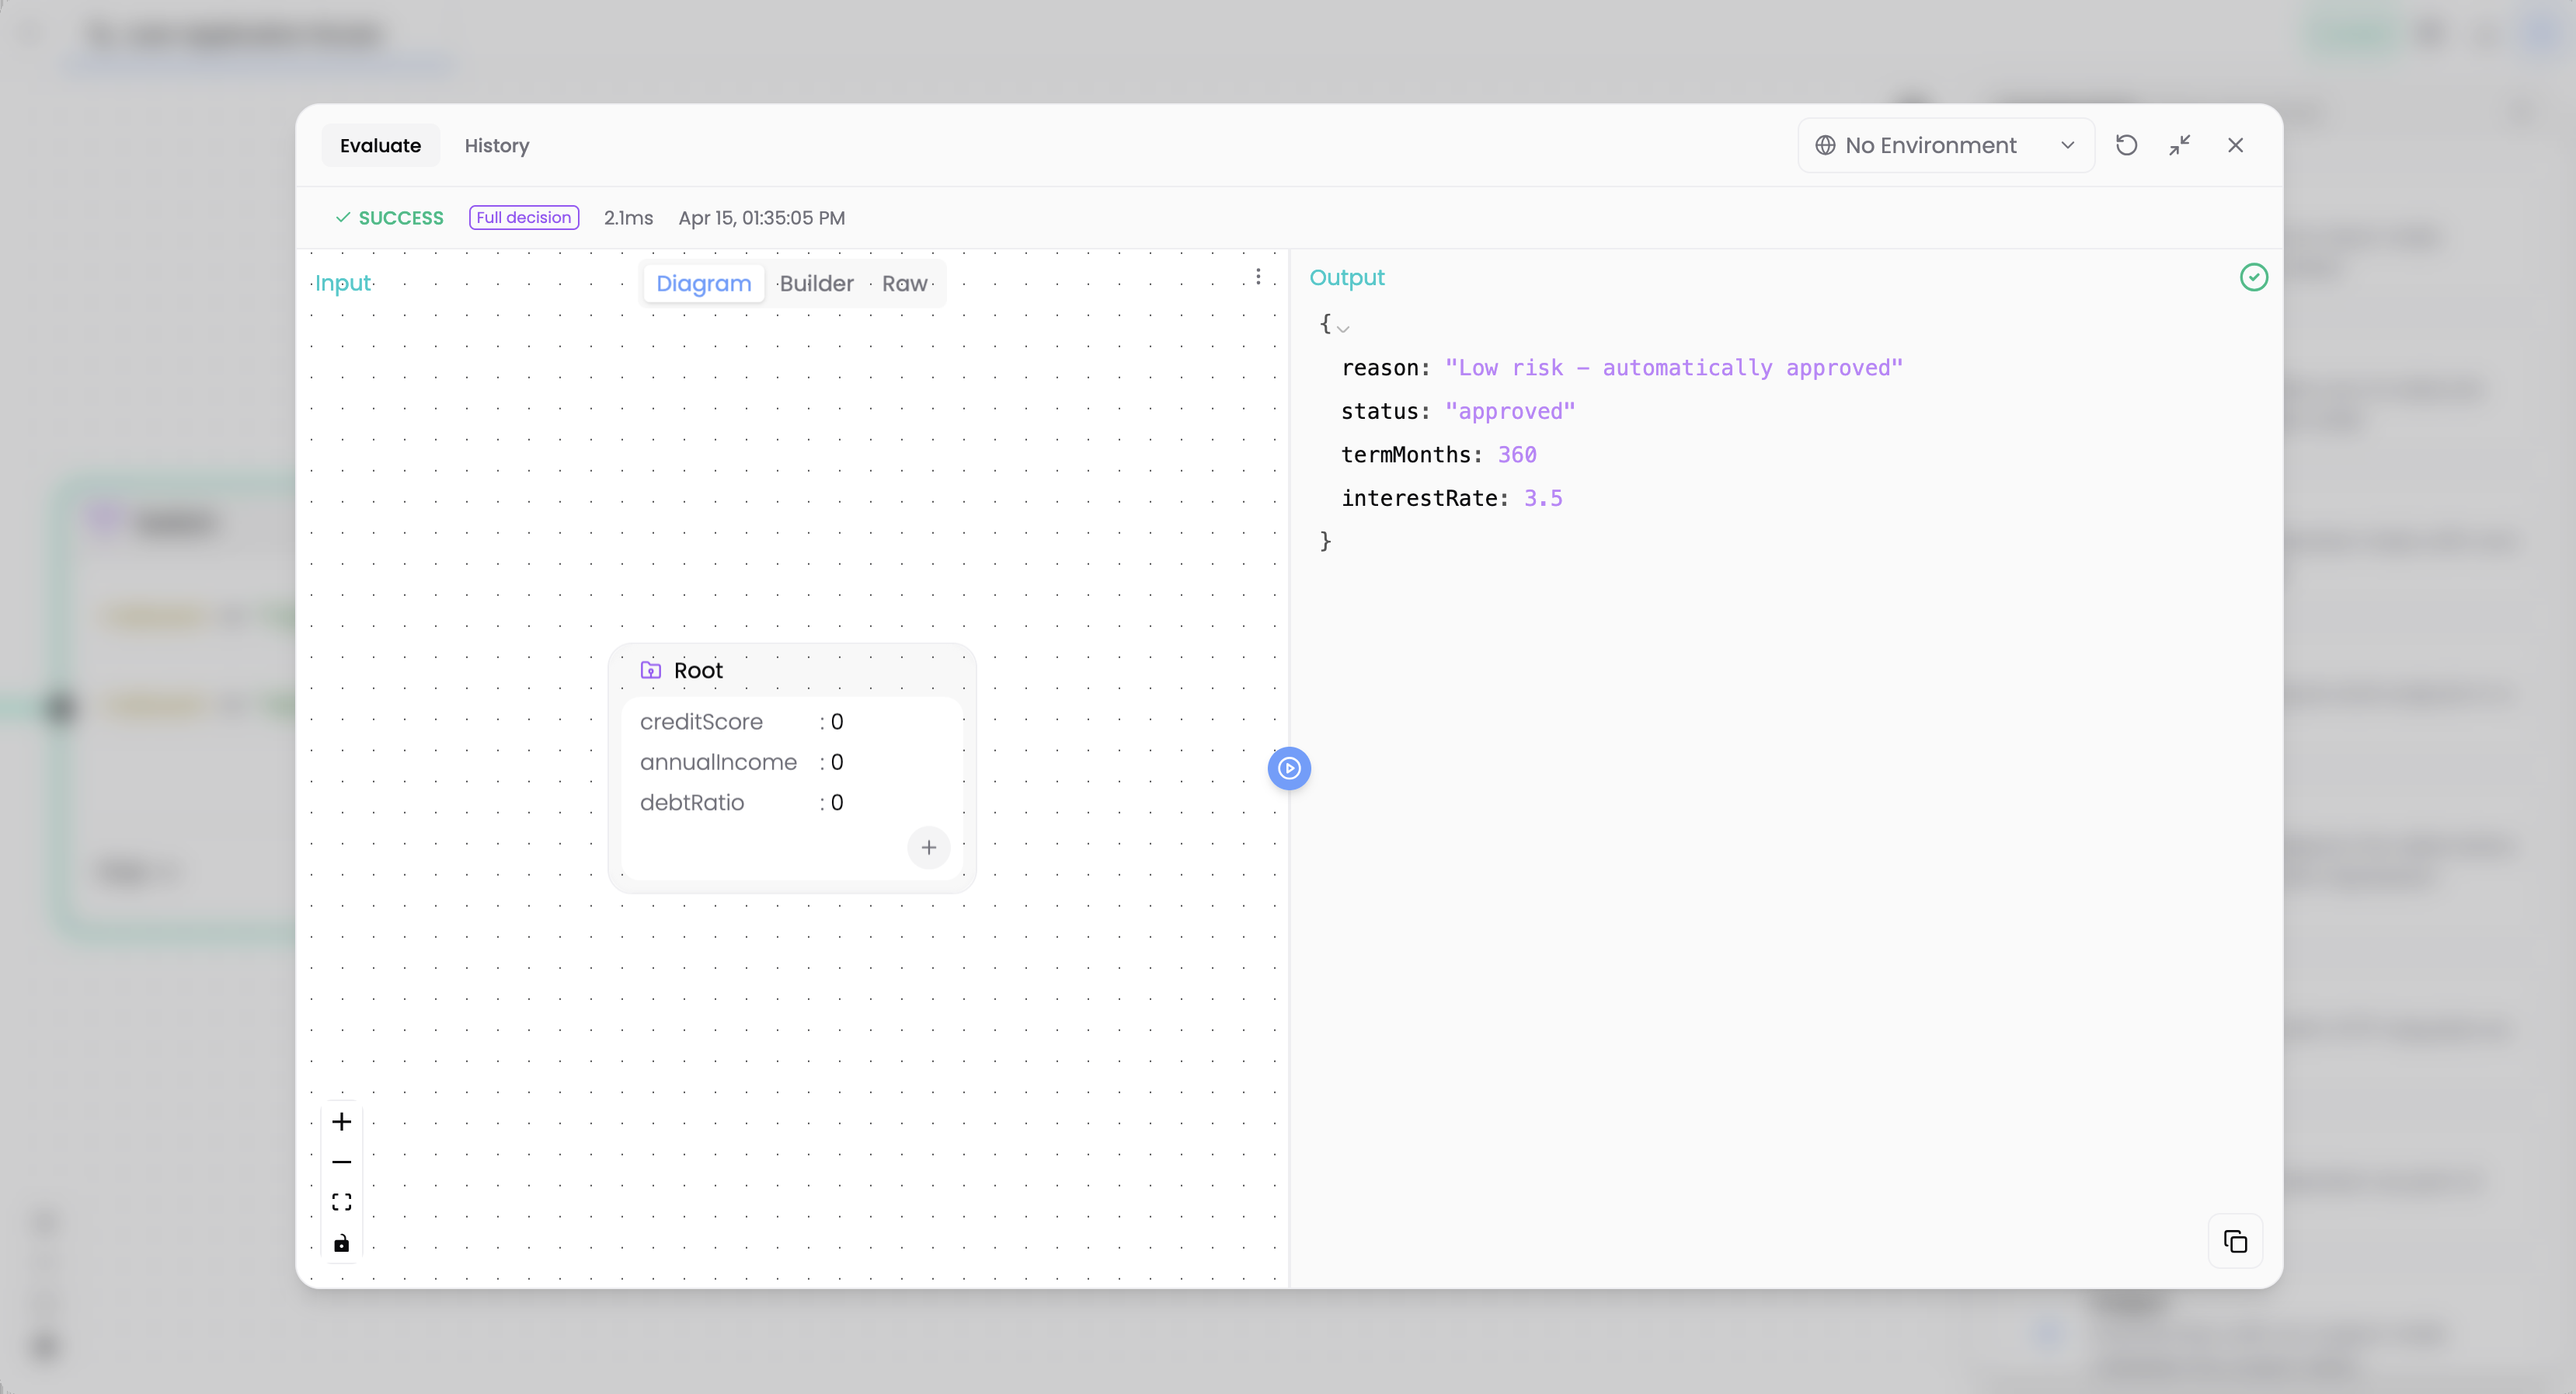Switch the input view to Builder
This screenshot has height=1394, width=2576.
point(816,283)
